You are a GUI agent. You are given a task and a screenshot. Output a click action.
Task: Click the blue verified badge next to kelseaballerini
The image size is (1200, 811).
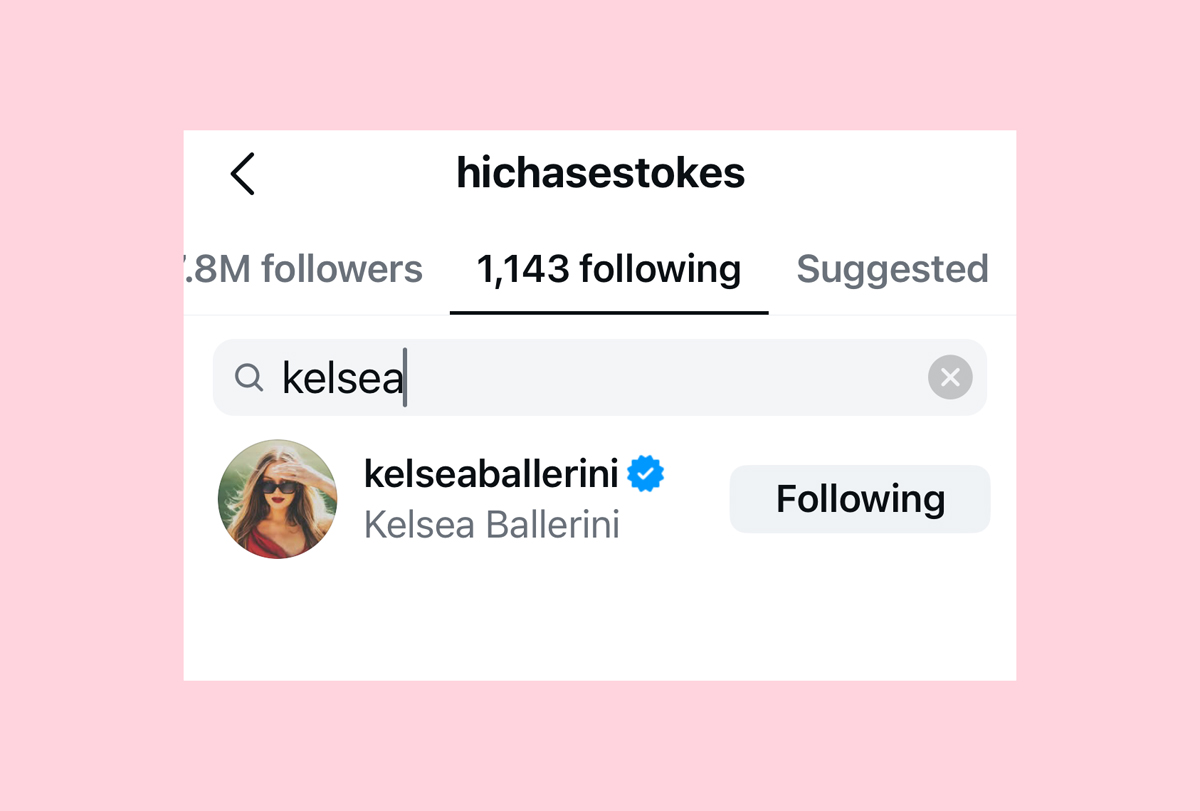click(x=646, y=473)
